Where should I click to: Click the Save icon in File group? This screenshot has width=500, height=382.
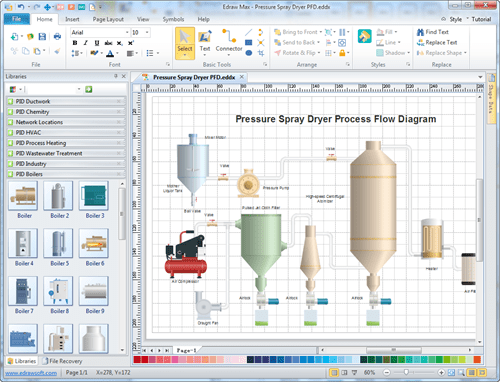point(42,36)
